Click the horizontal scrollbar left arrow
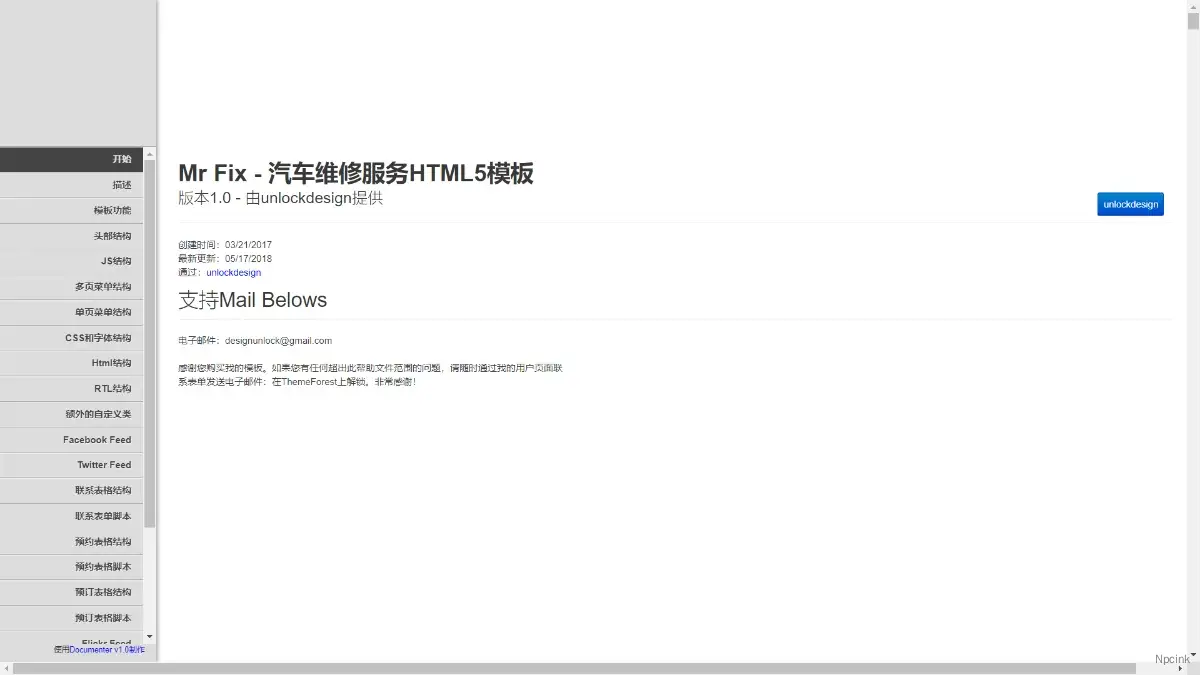The image size is (1200, 675). (6, 668)
